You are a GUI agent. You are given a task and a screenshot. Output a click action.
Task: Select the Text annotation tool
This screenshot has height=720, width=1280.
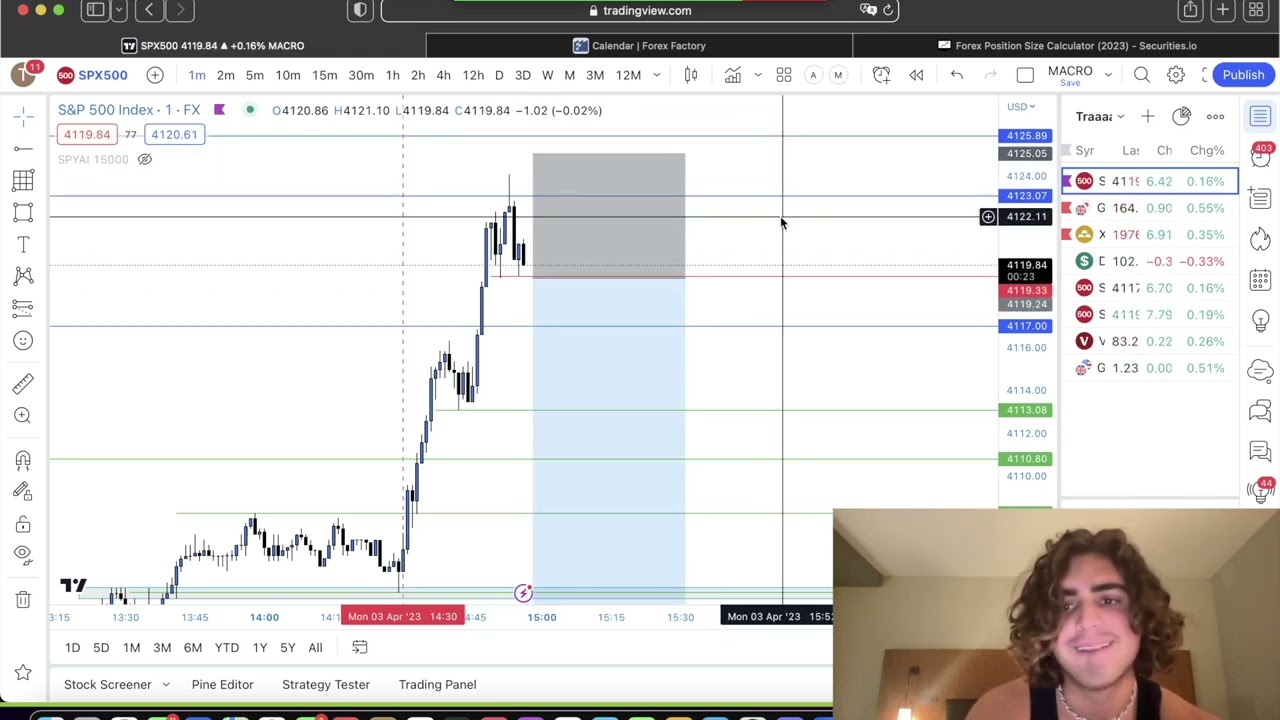point(23,245)
